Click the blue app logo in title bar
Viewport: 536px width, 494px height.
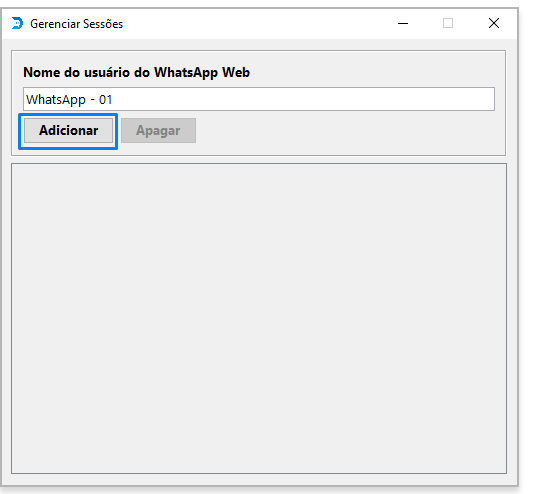tap(17, 23)
